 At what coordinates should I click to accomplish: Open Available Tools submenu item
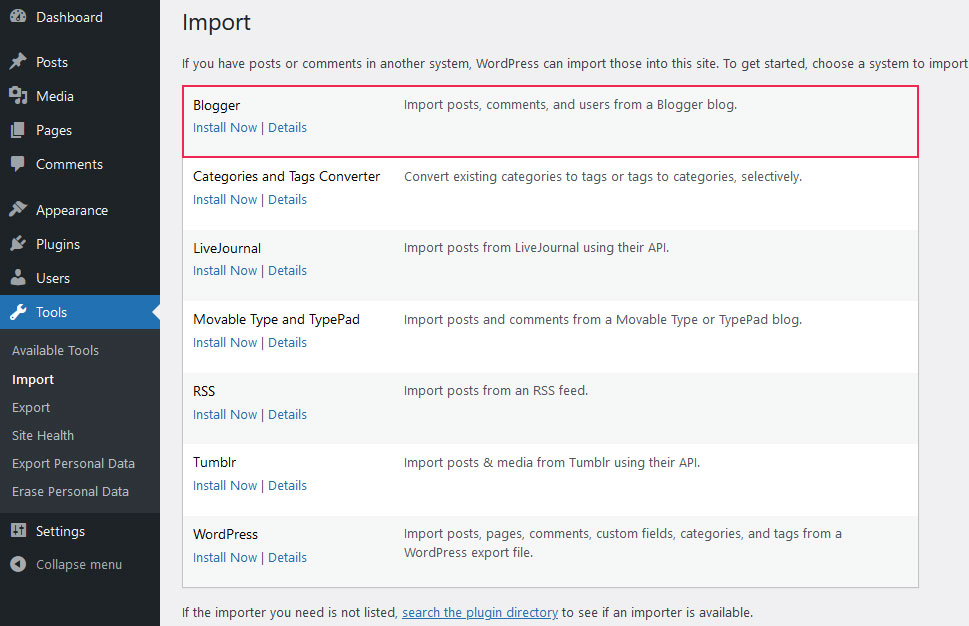tap(56, 350)
